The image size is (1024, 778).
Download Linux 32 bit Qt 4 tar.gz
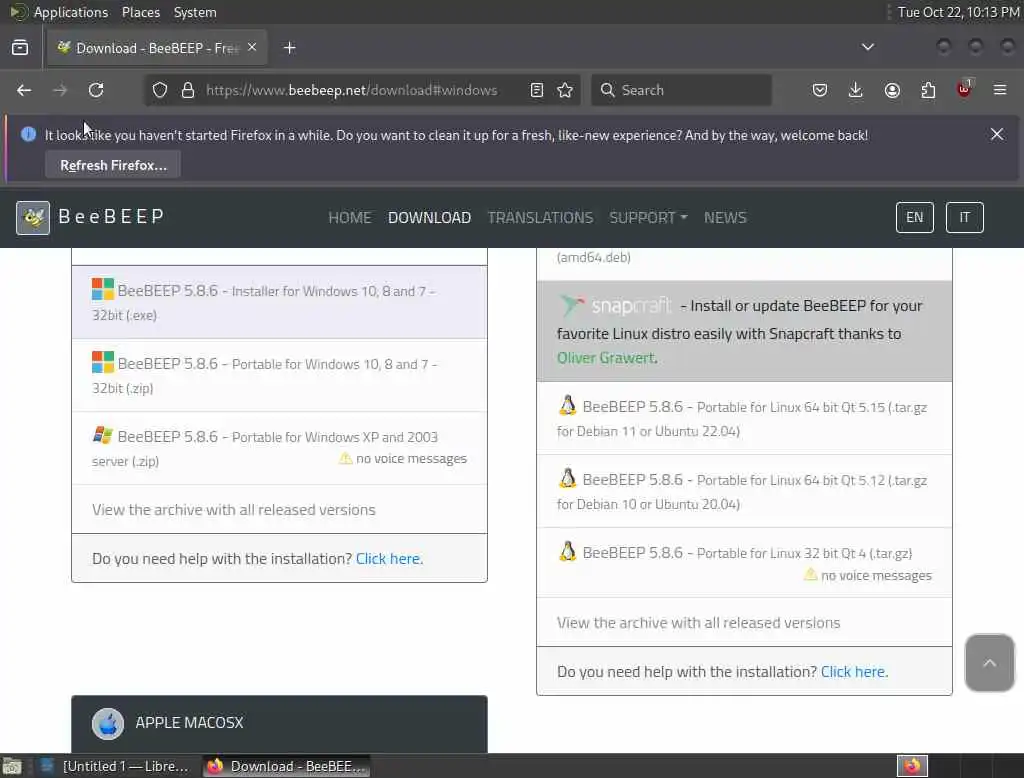pos(744,563)
